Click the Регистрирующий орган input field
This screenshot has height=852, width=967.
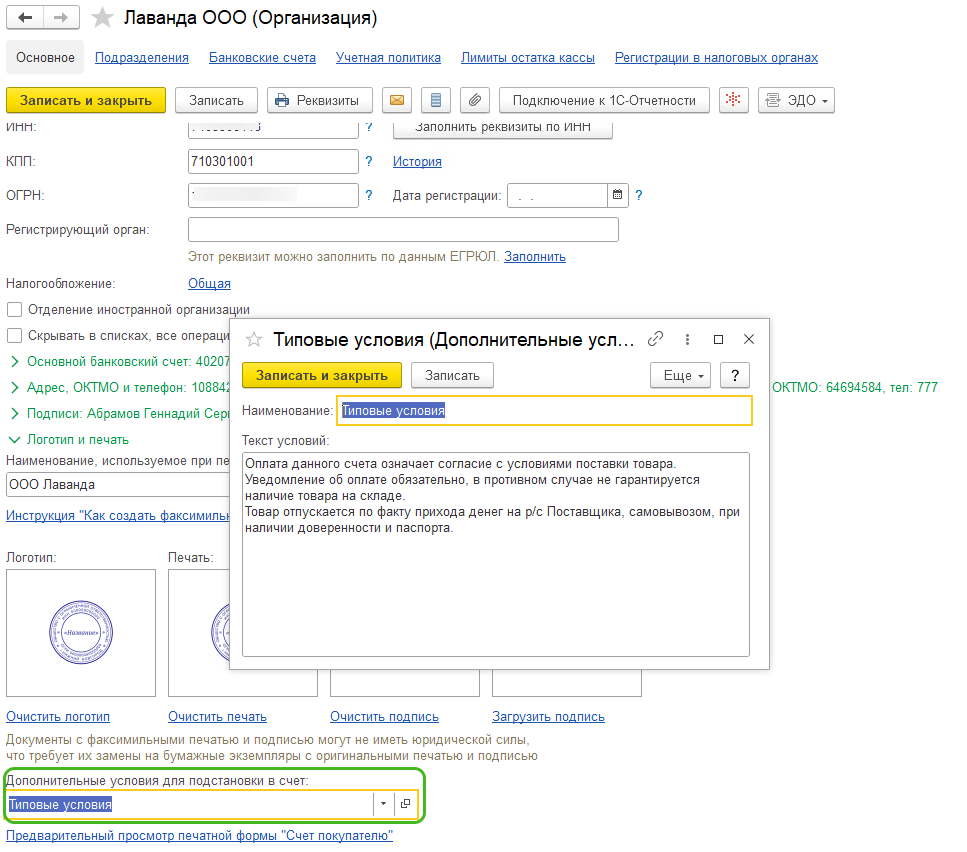point(403,229)
